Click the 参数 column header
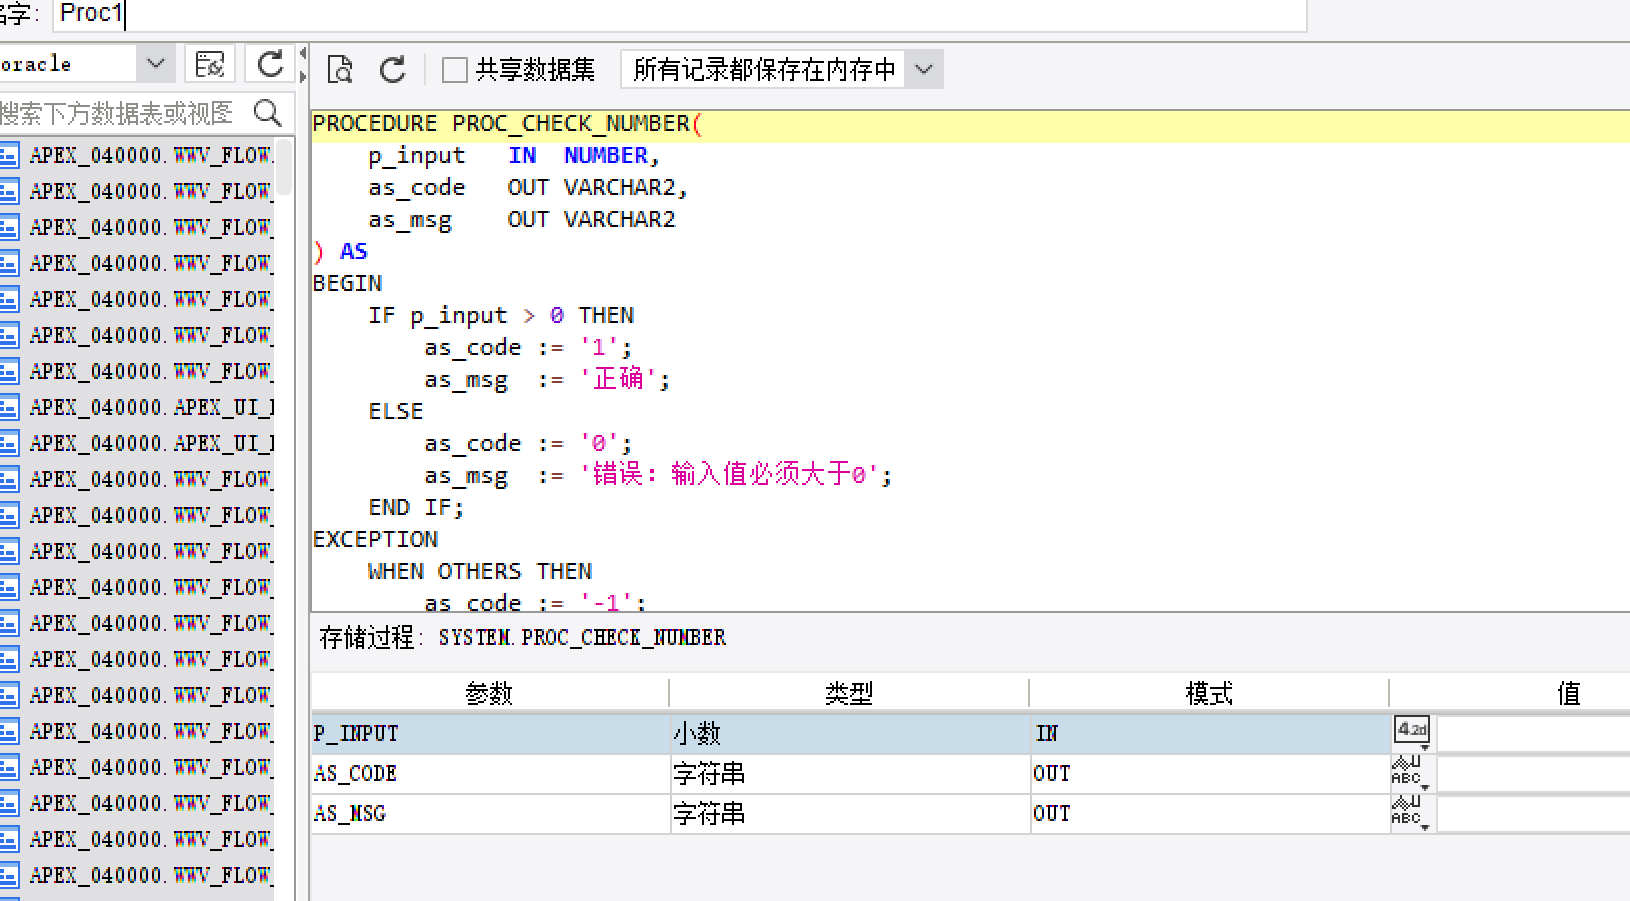The image size is (1630, 901). coord(489,693)
